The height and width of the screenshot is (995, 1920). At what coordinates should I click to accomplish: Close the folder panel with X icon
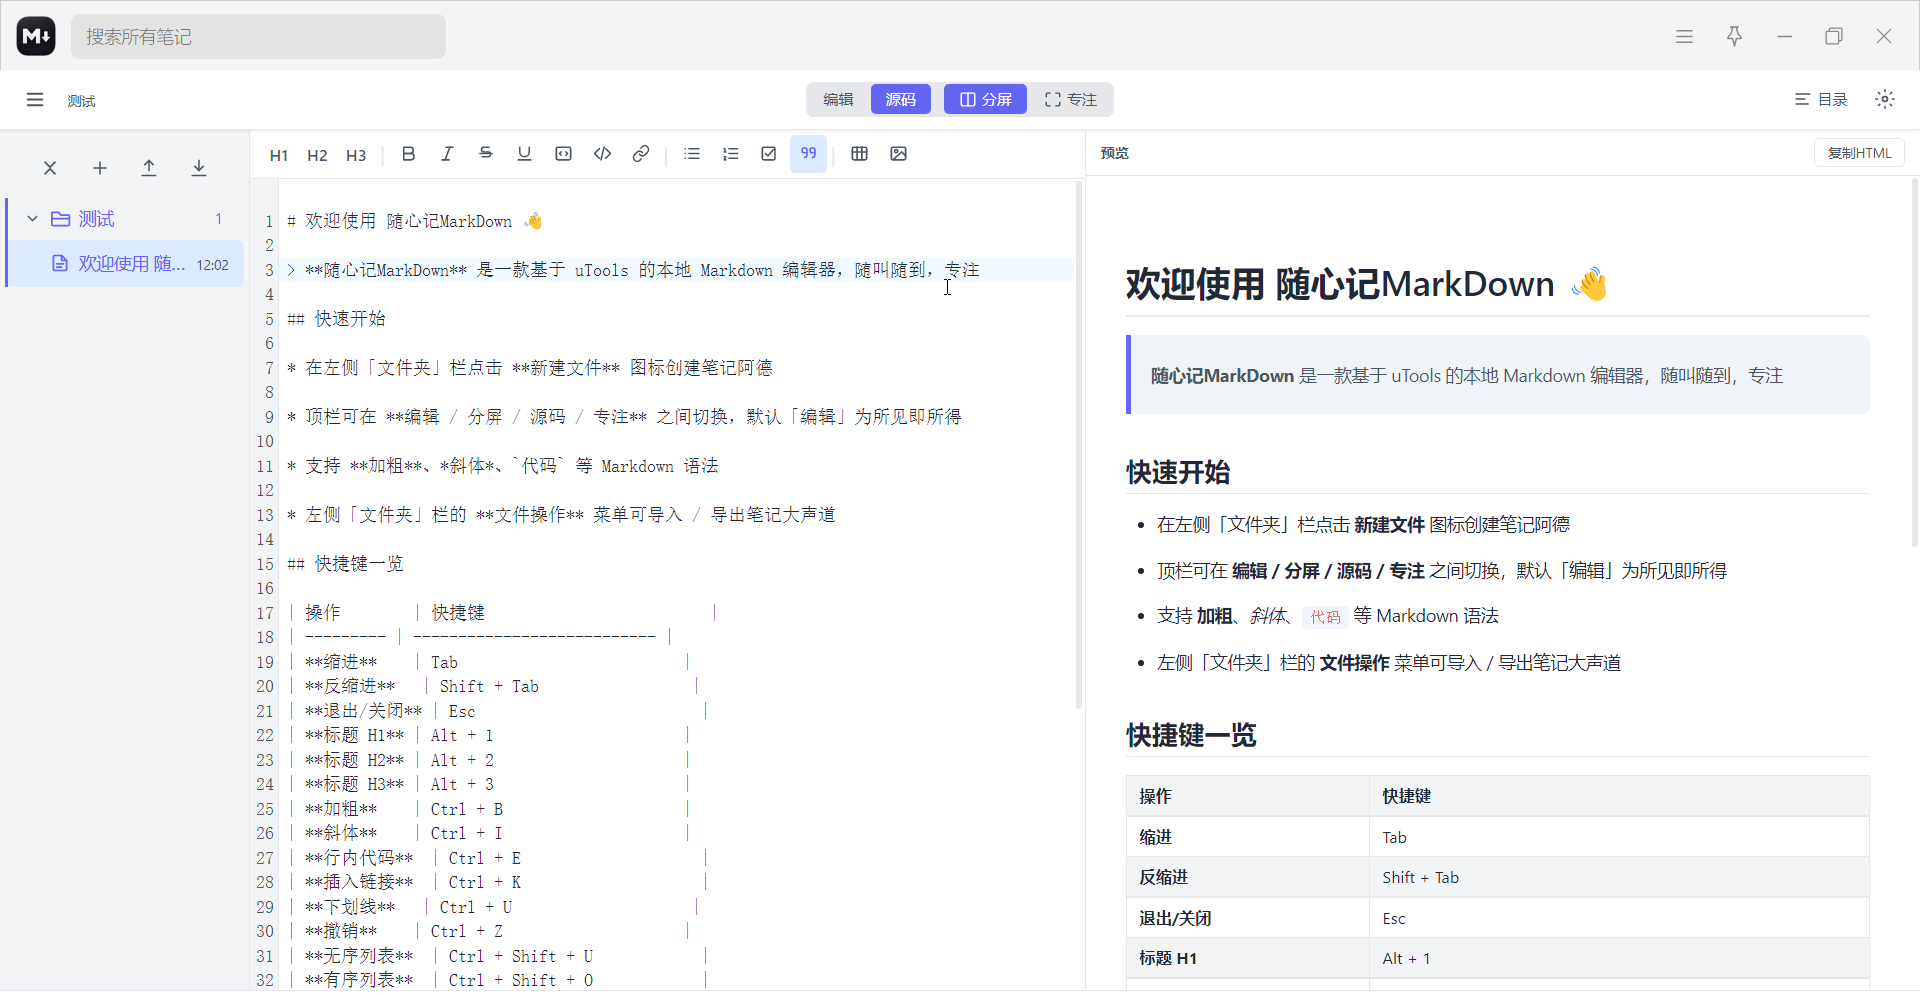coord(50,168)
